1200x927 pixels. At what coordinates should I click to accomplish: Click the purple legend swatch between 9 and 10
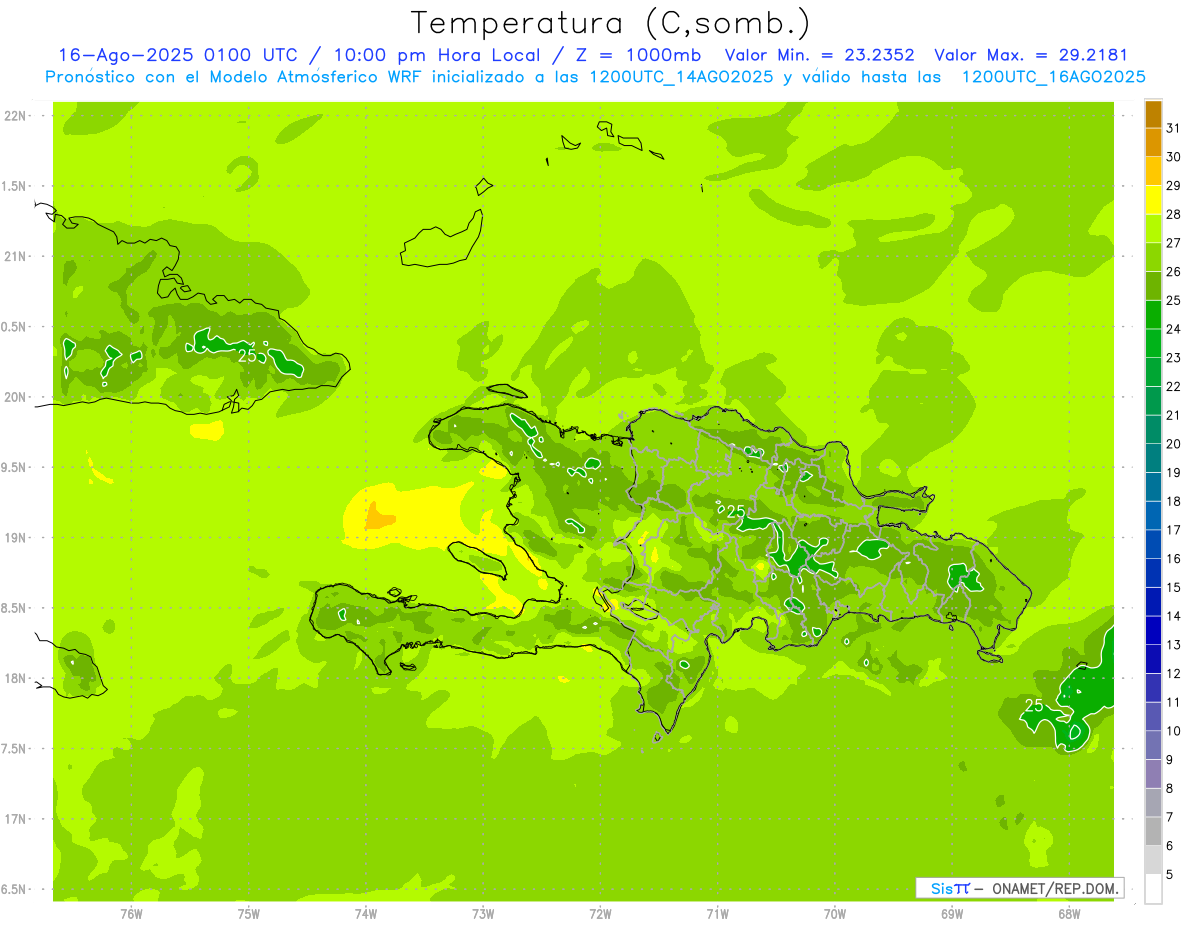coord(1153,745)
